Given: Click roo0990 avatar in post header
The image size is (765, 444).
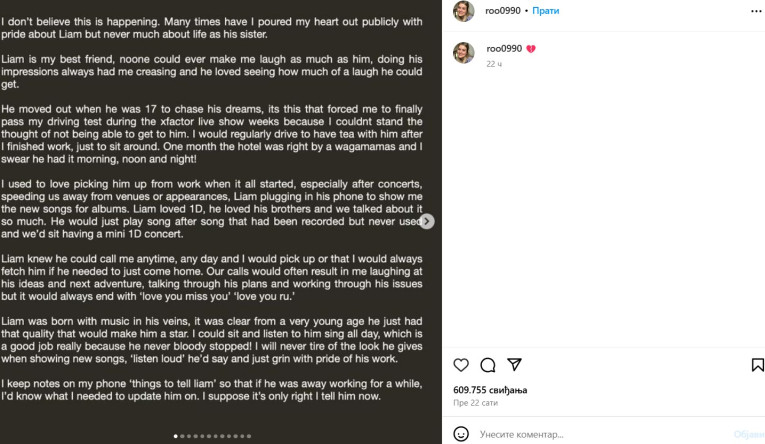Looking at the screenshot, I should pos(463,11).
